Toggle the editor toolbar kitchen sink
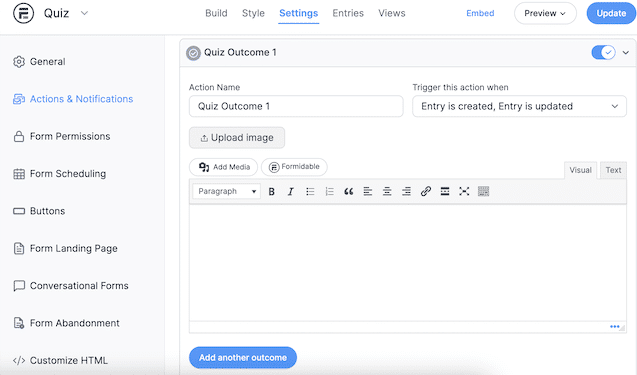 tap(483, 191)
